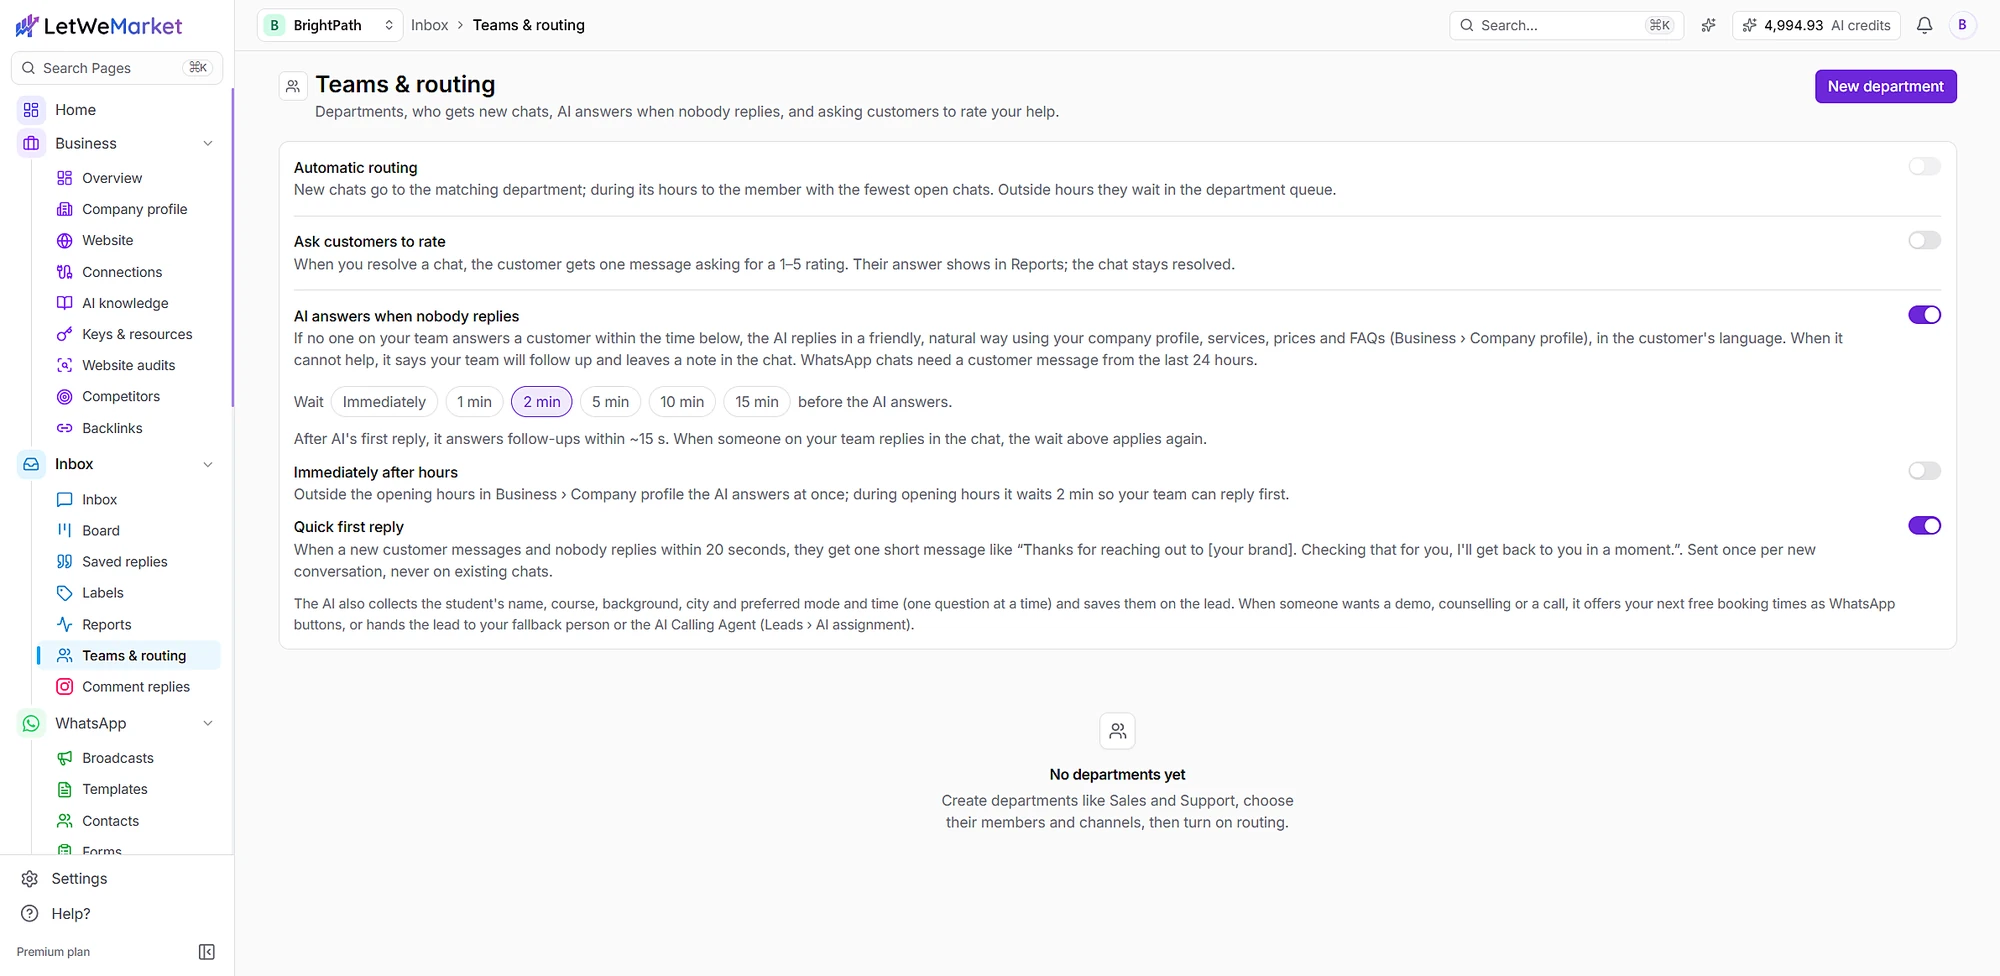Click the LetWeMarket logo
This screenshot has width=2000, height=976.
(x=99, y=26)
